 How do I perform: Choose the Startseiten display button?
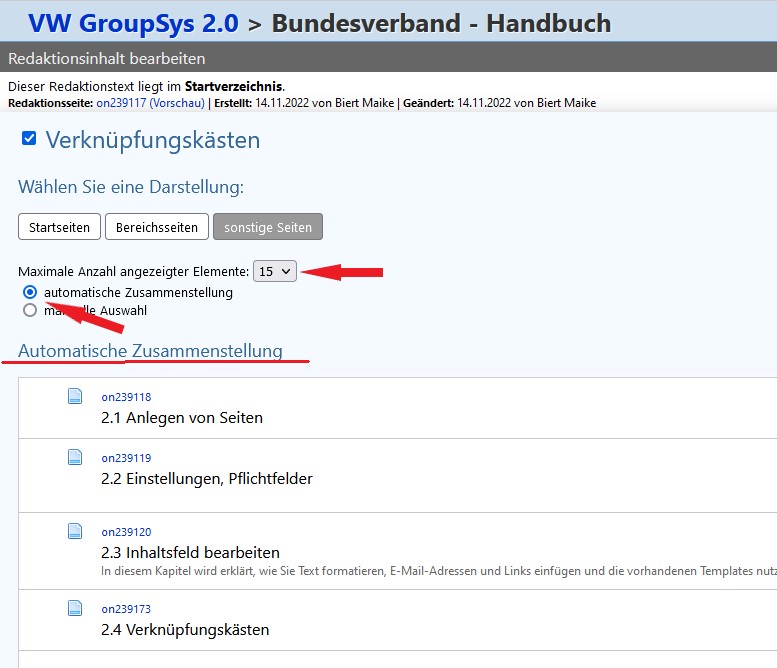tap(59, 227)
